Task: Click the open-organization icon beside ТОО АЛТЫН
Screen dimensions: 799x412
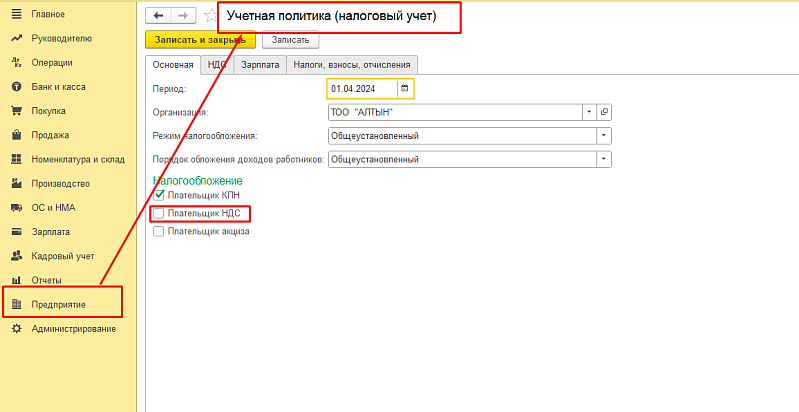Action: tap(604, 112)
